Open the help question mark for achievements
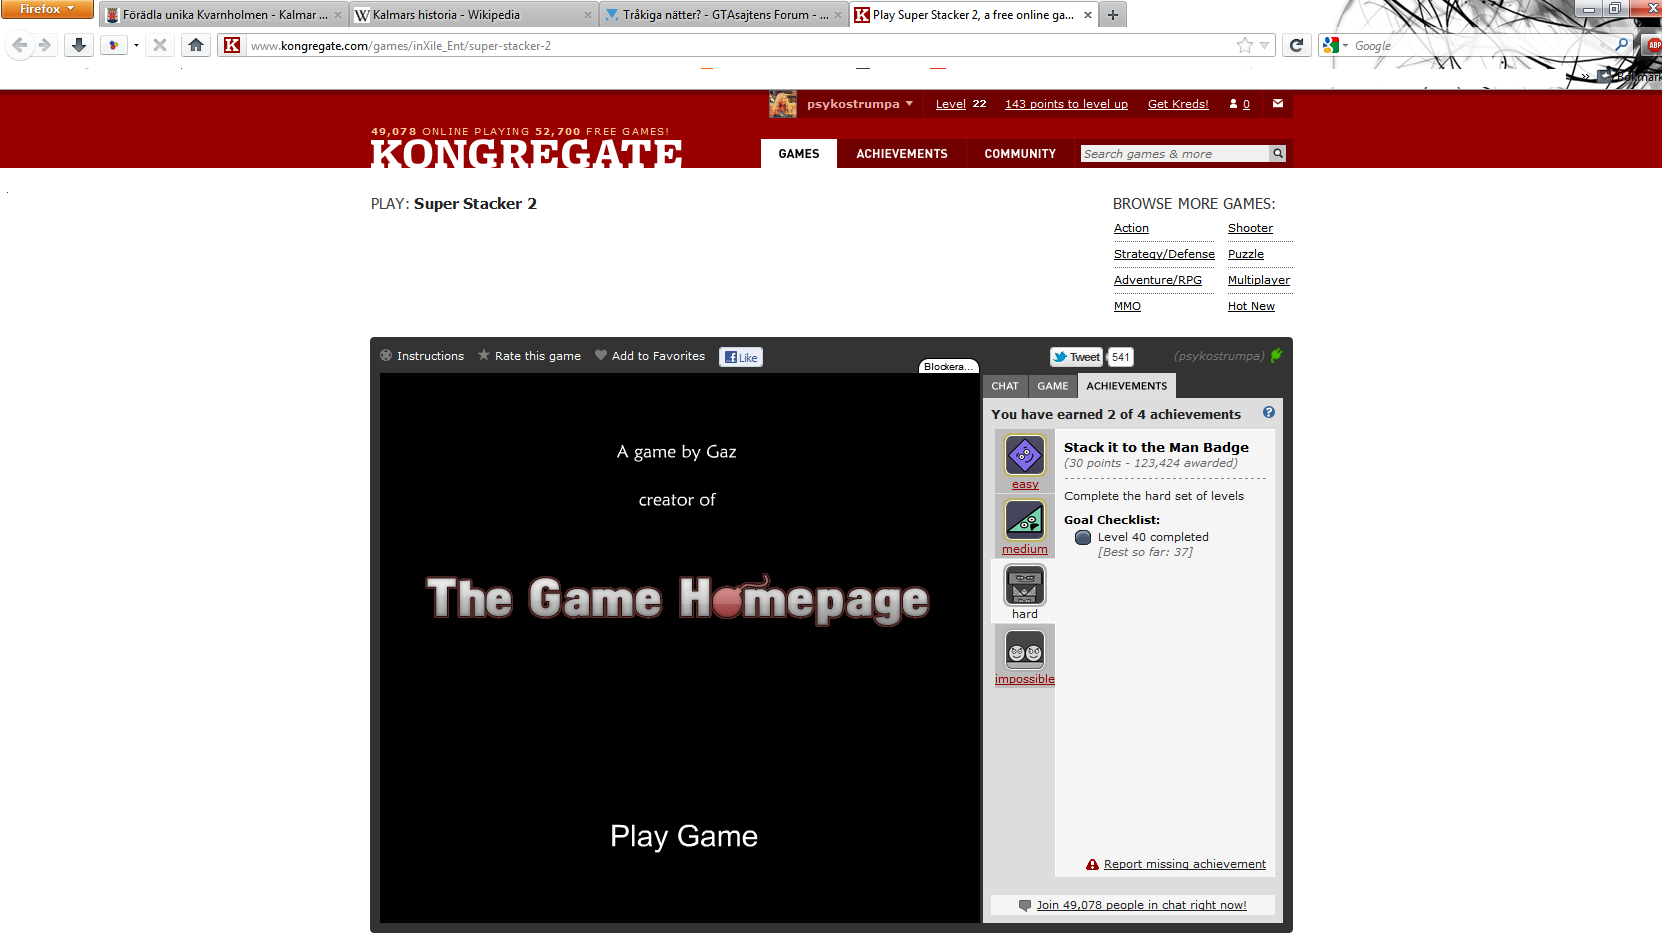 pyautogui.click(x=1269, y=412)
